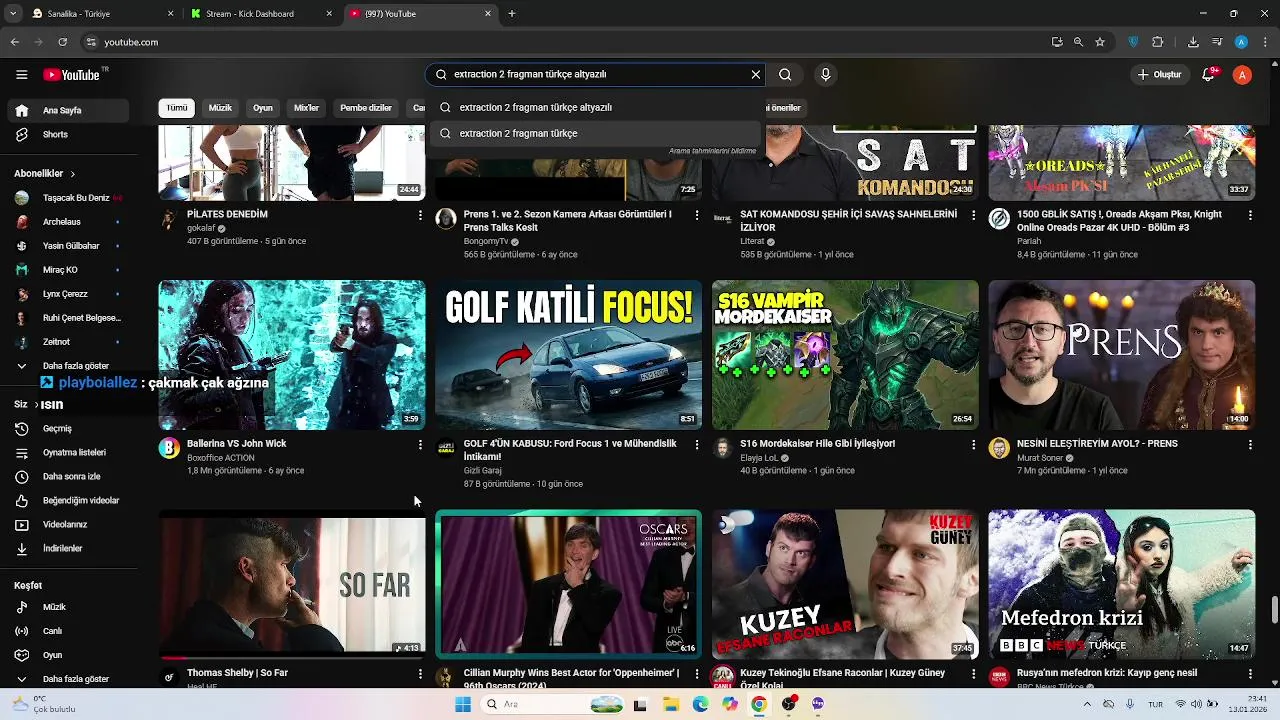This screenshot has width=1280, height=720.
Task: Open Mefedron krizi BBC News thumbnail
Action: pos(1122,585)
